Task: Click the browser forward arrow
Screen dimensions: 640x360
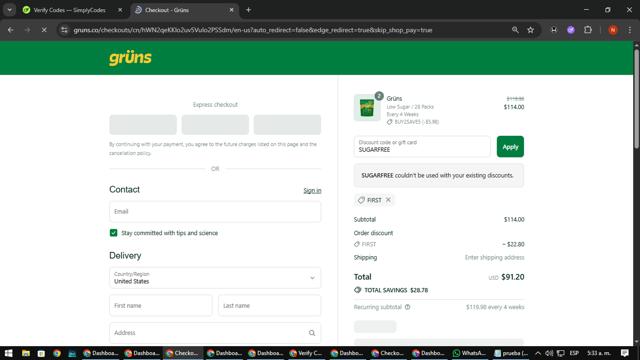Action: pos(27,30)
